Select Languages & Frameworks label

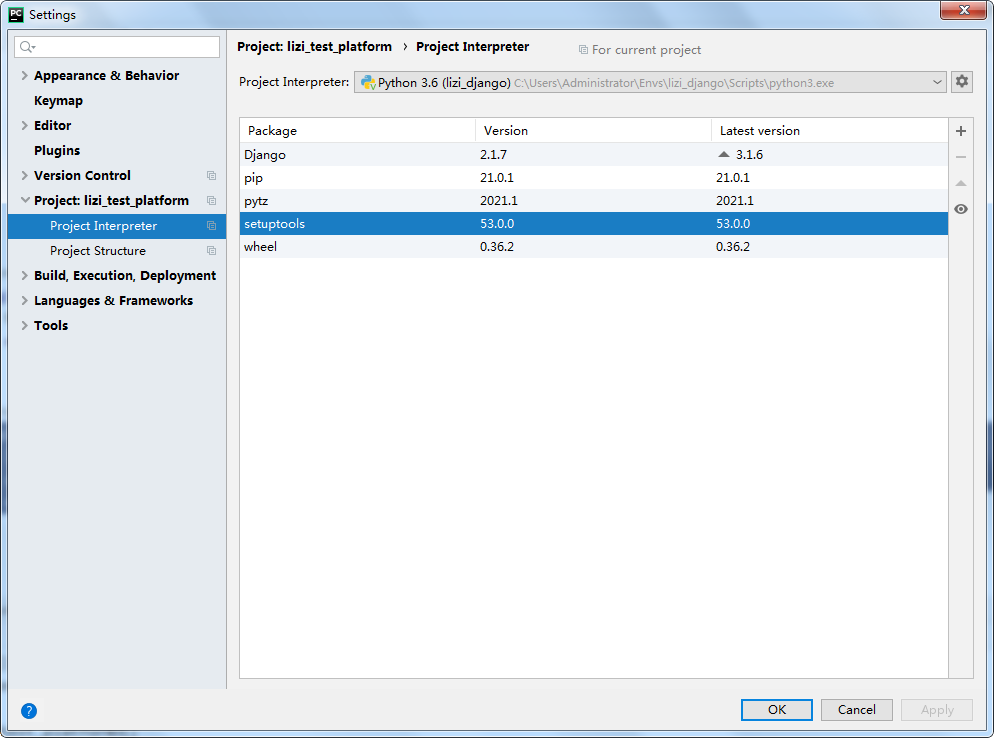(x=113, y=301)
